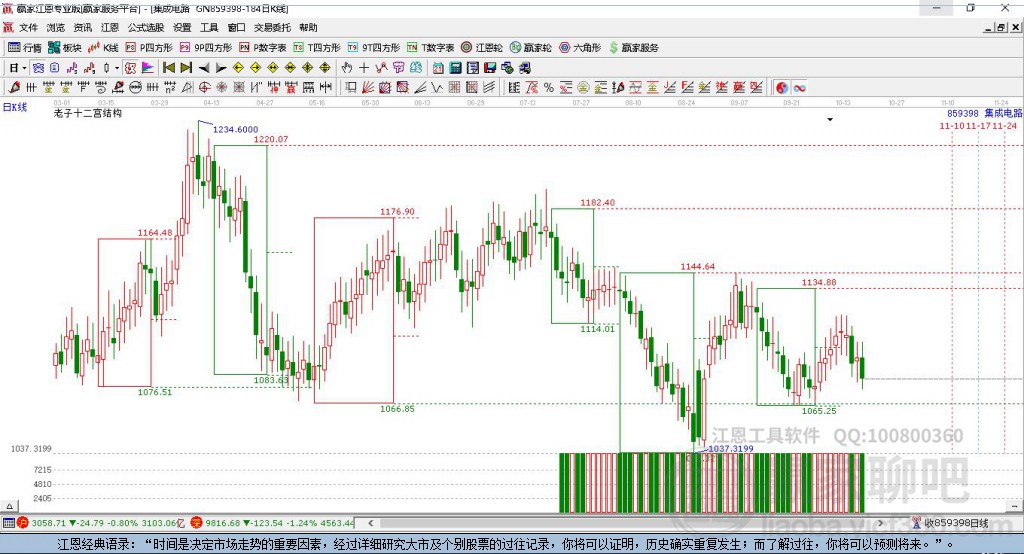Click the 老子十二宫结构 title text
The height and width of the screenshot is (554, 1024).
88,113
